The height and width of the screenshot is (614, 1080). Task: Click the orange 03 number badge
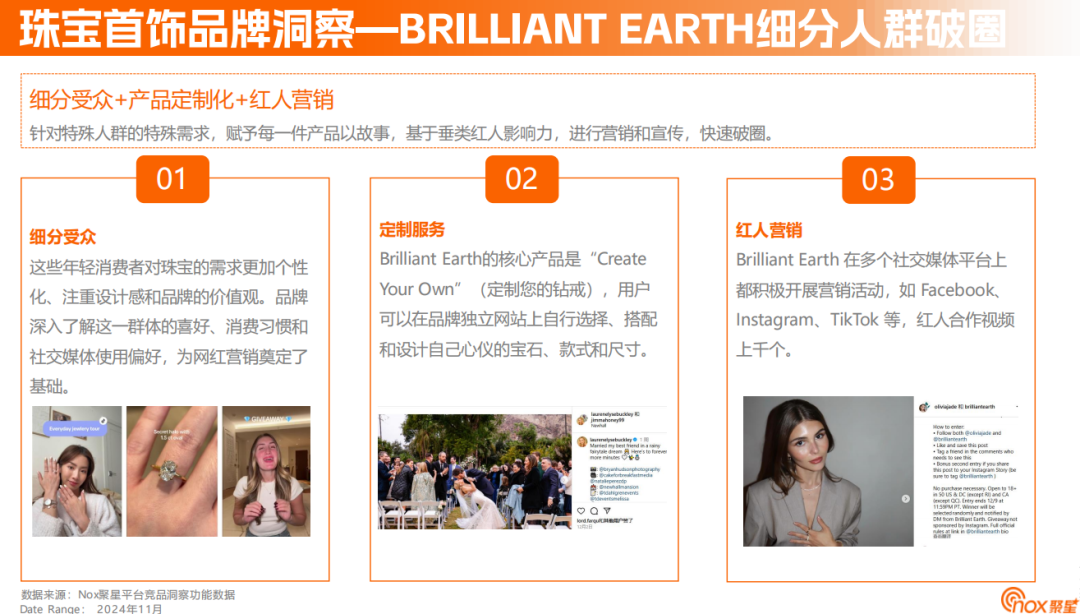tap(877, 179)
